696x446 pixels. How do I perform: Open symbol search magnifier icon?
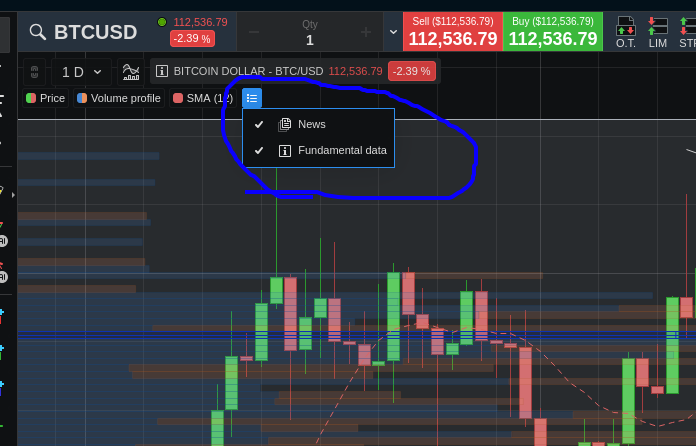(38, 32)
